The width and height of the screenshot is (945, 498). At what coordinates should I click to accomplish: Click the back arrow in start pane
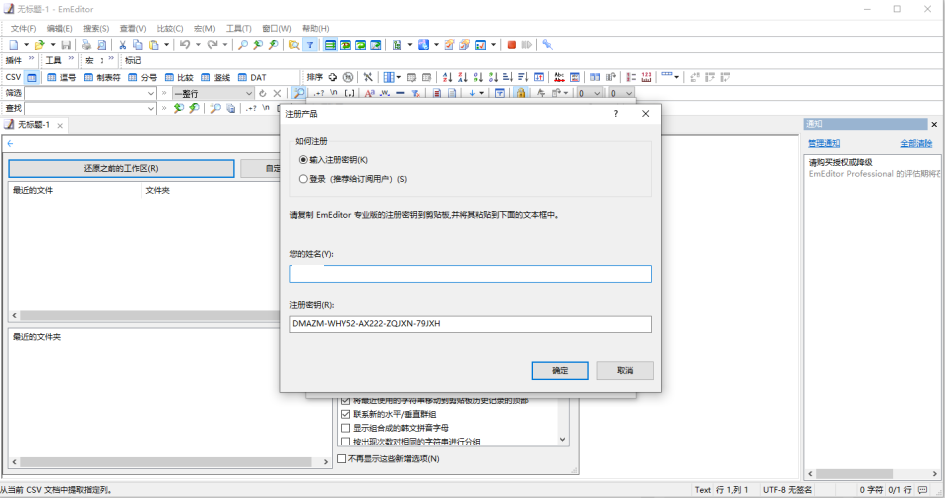pyautogui.click(x=10, y=143)
